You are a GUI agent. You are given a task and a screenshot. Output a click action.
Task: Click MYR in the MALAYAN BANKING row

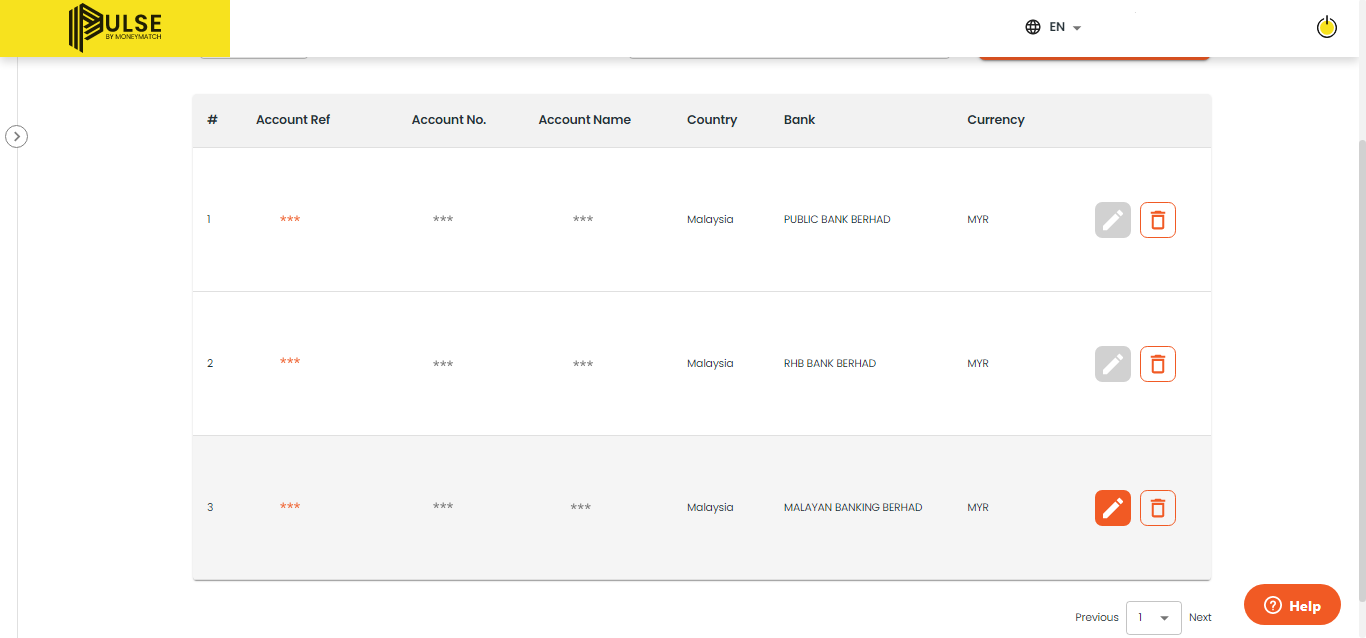pyautogui.click(x=978, y=507)
